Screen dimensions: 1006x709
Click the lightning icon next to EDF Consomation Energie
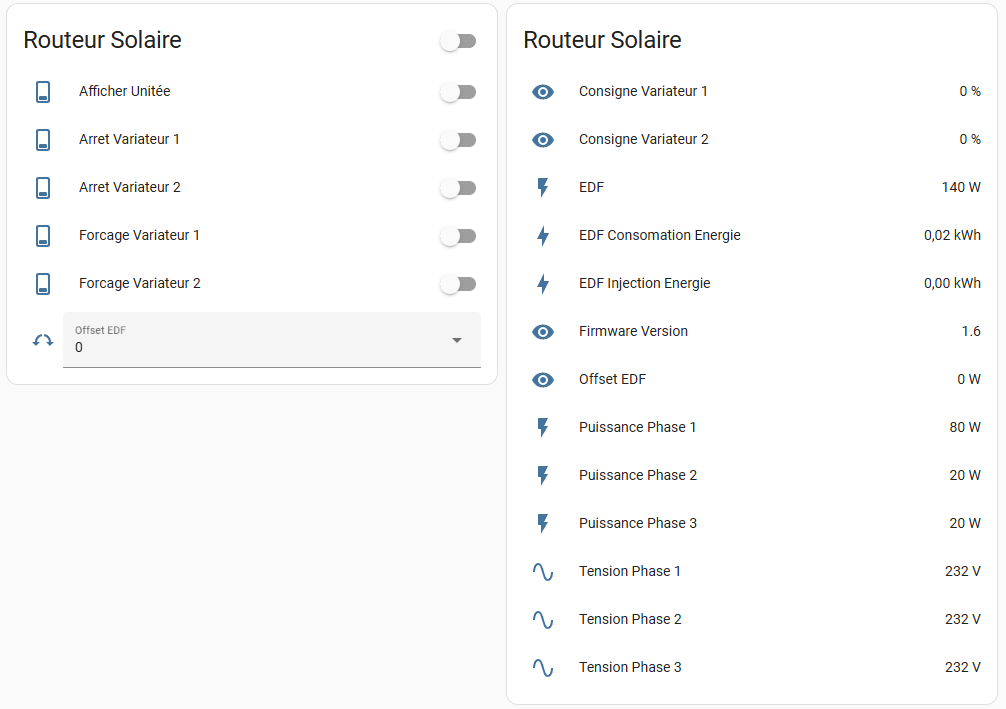(x=543, y=236)
